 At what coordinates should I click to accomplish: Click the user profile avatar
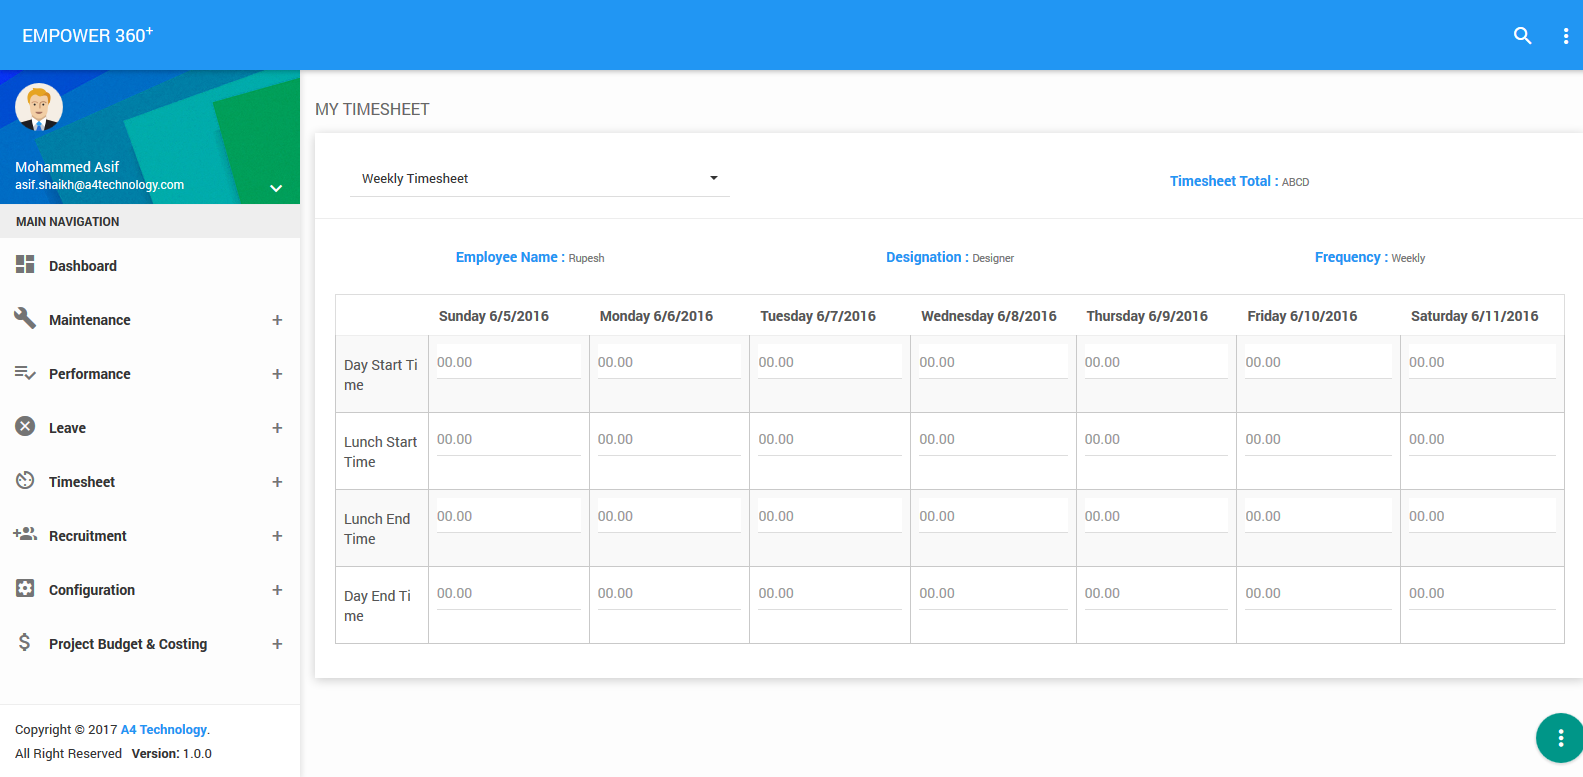(x=39, y=107)
